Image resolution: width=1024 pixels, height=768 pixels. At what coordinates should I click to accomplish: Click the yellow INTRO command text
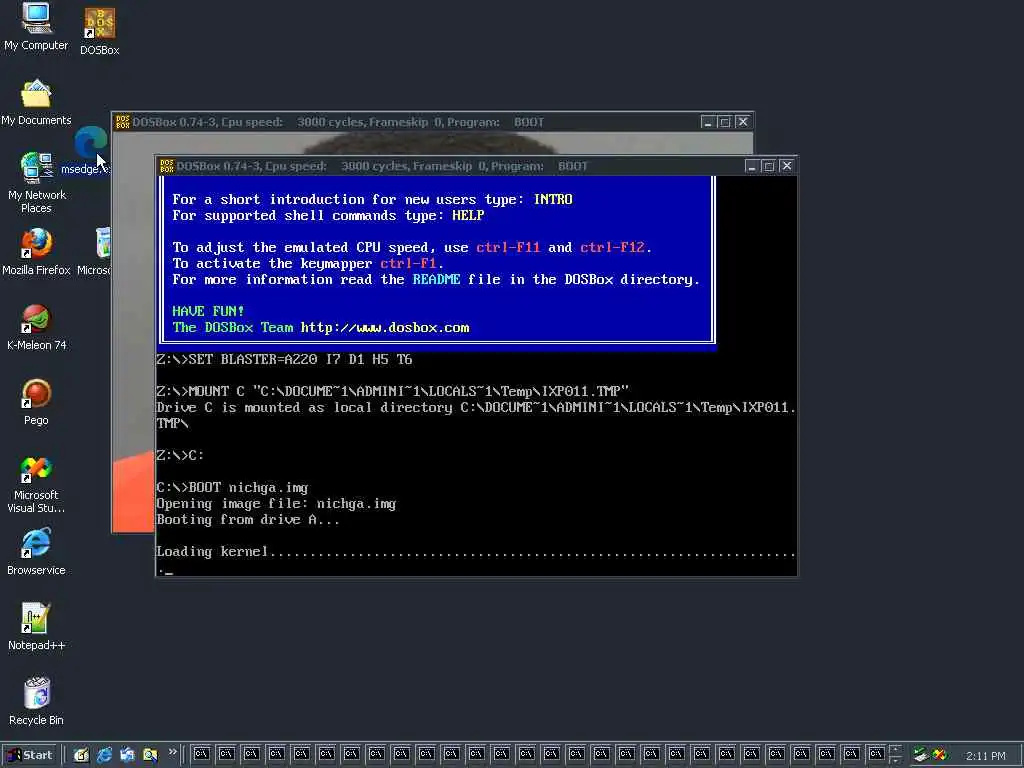coord(552,199)
